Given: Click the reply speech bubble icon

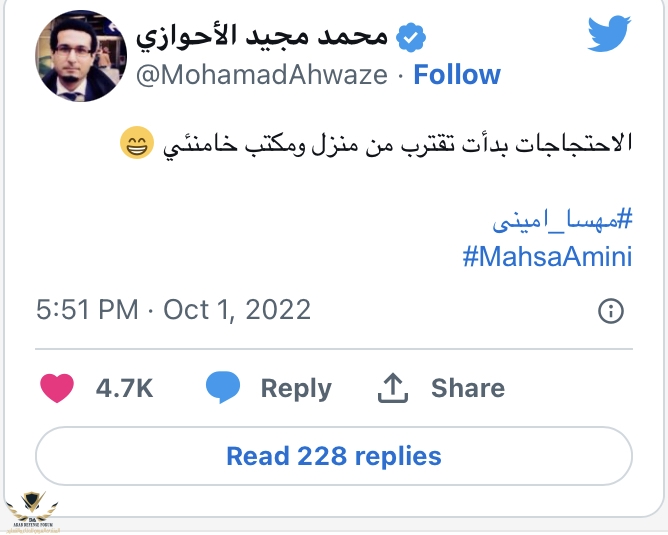Looking at the screenshot, I should point(223,388).
